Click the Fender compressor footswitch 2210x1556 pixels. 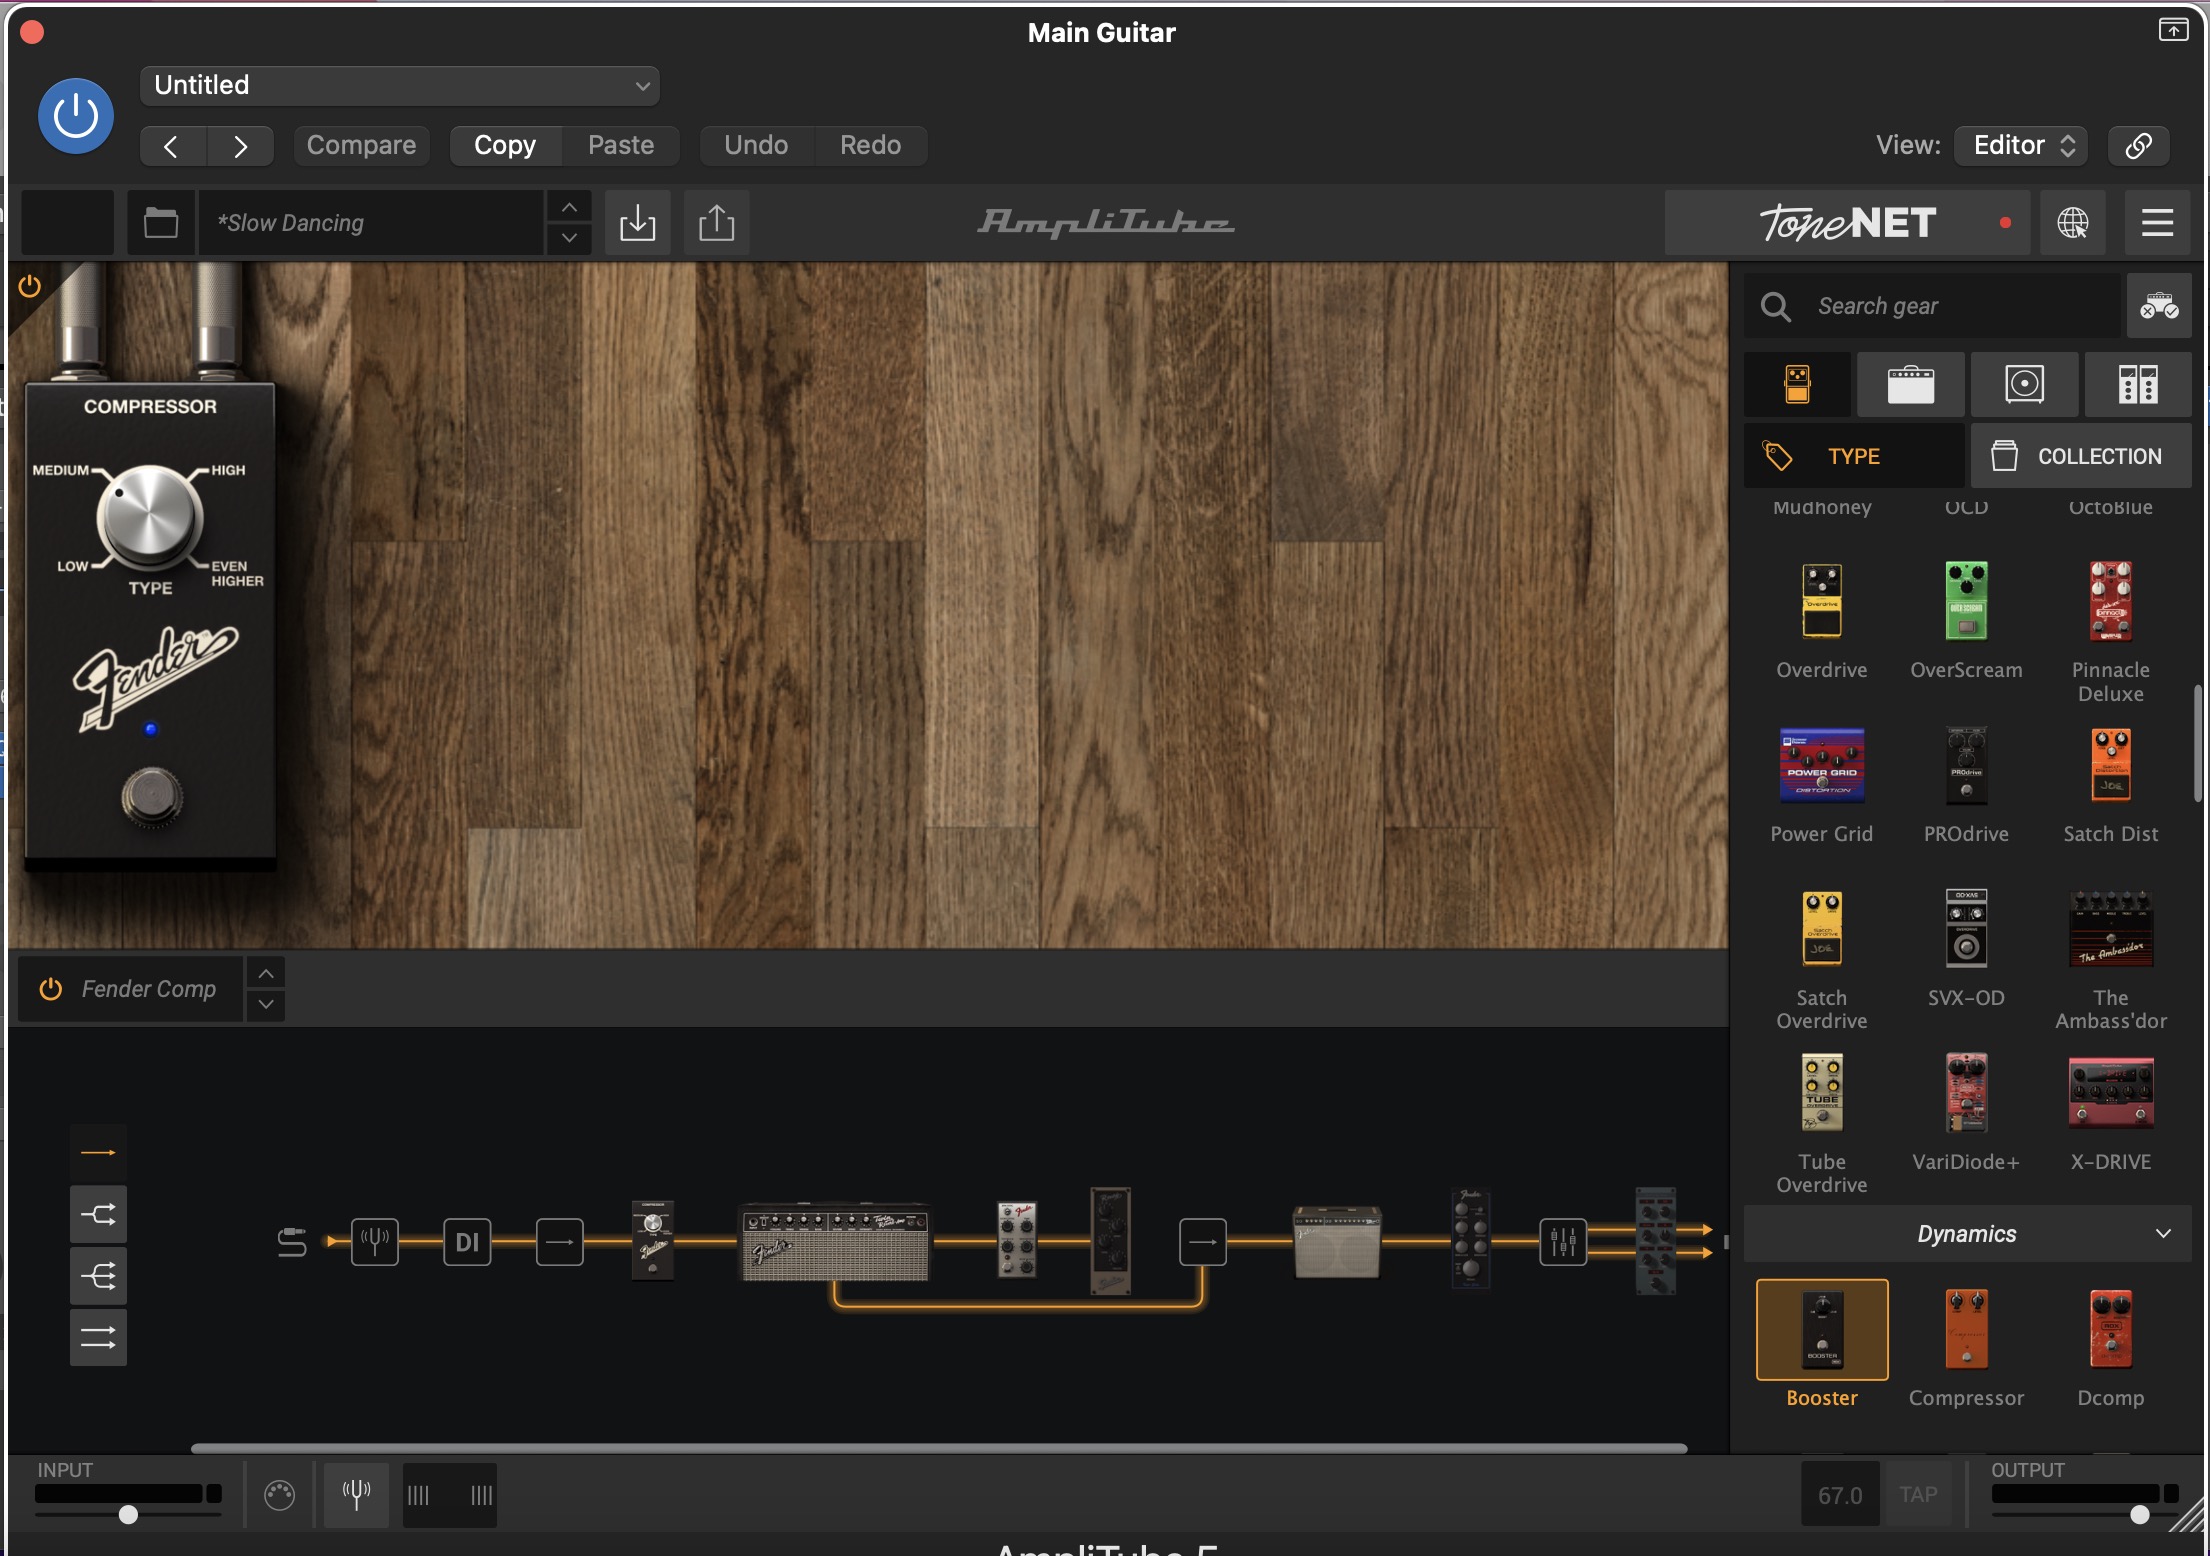tap(152, 797)
